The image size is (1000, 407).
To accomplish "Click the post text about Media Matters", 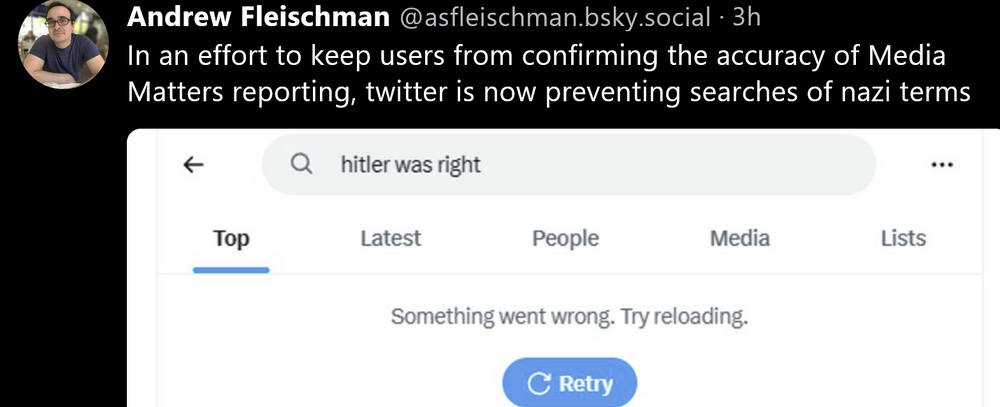I will [x=548, y=74].
